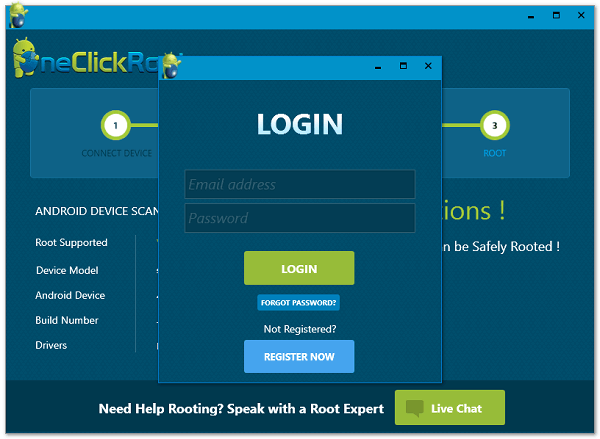Click the ANDROID DEVICE SCAN heading

pos(97,211)
